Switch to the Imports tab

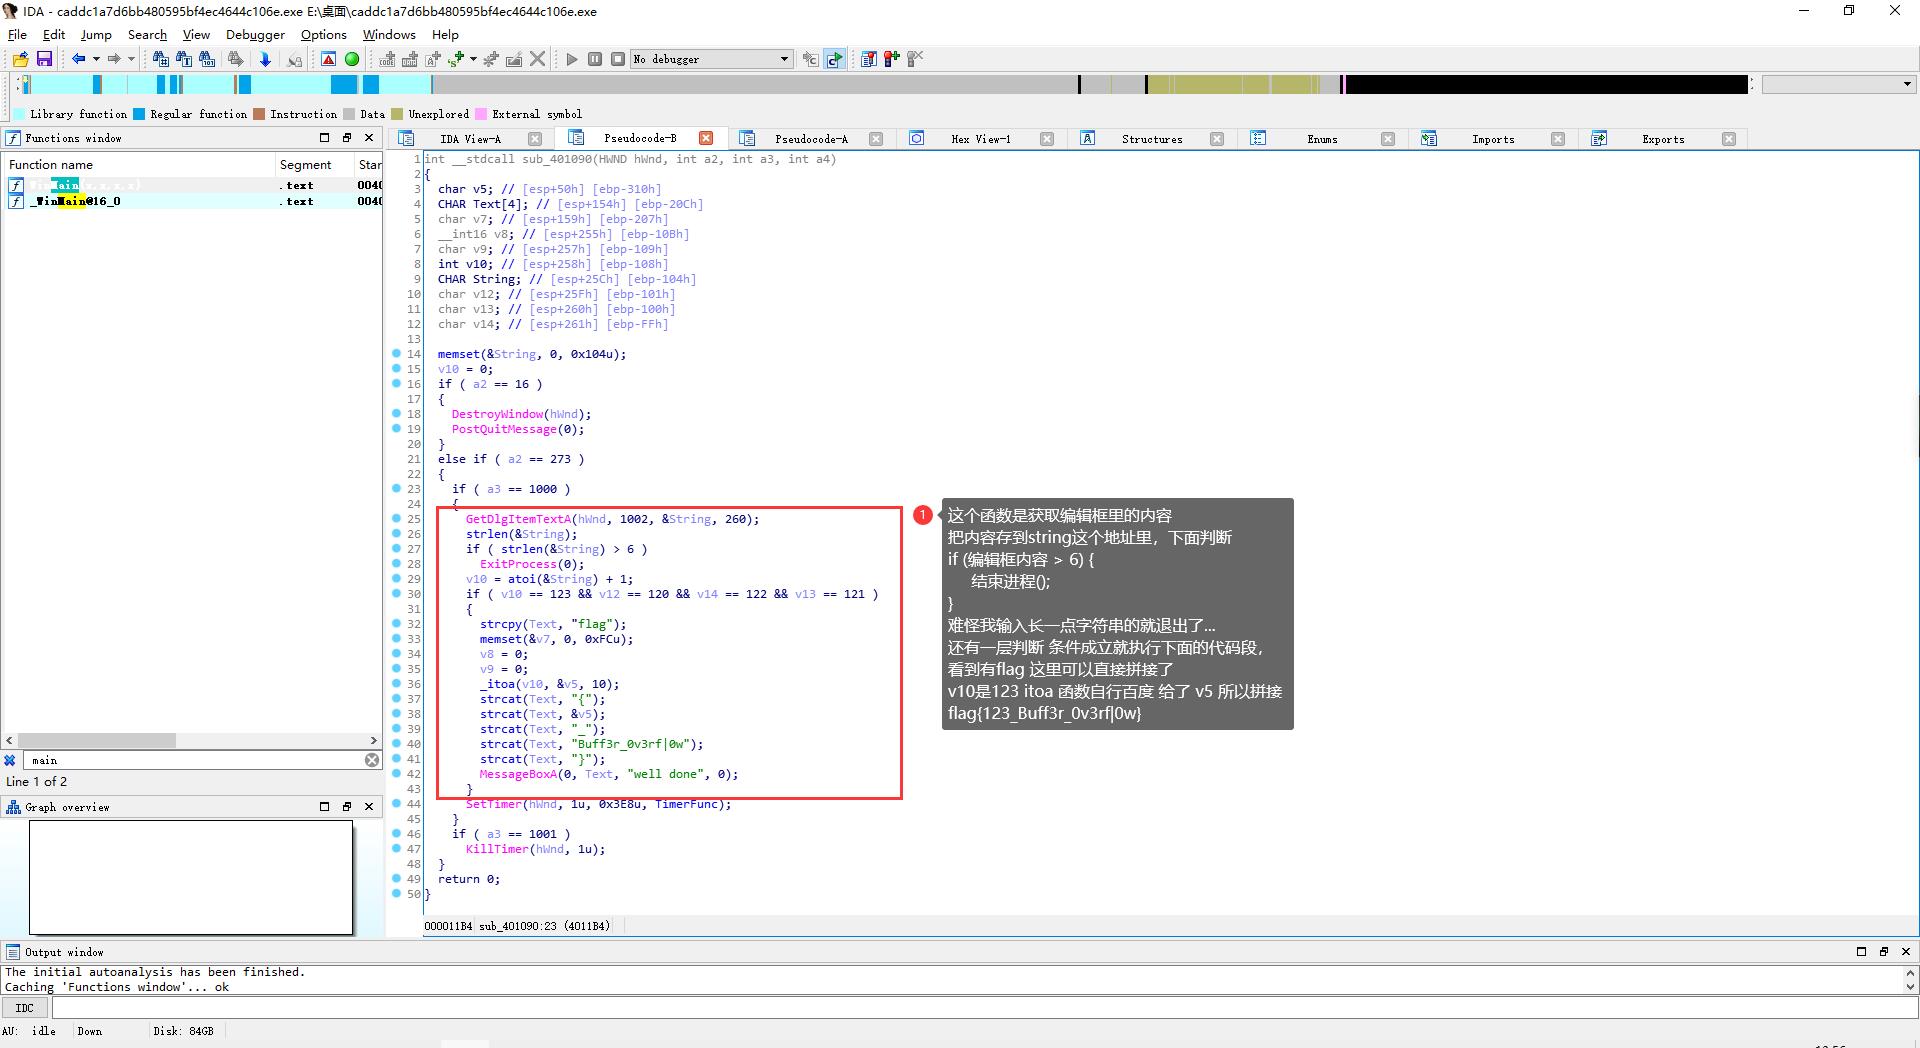coord(1493,139)
